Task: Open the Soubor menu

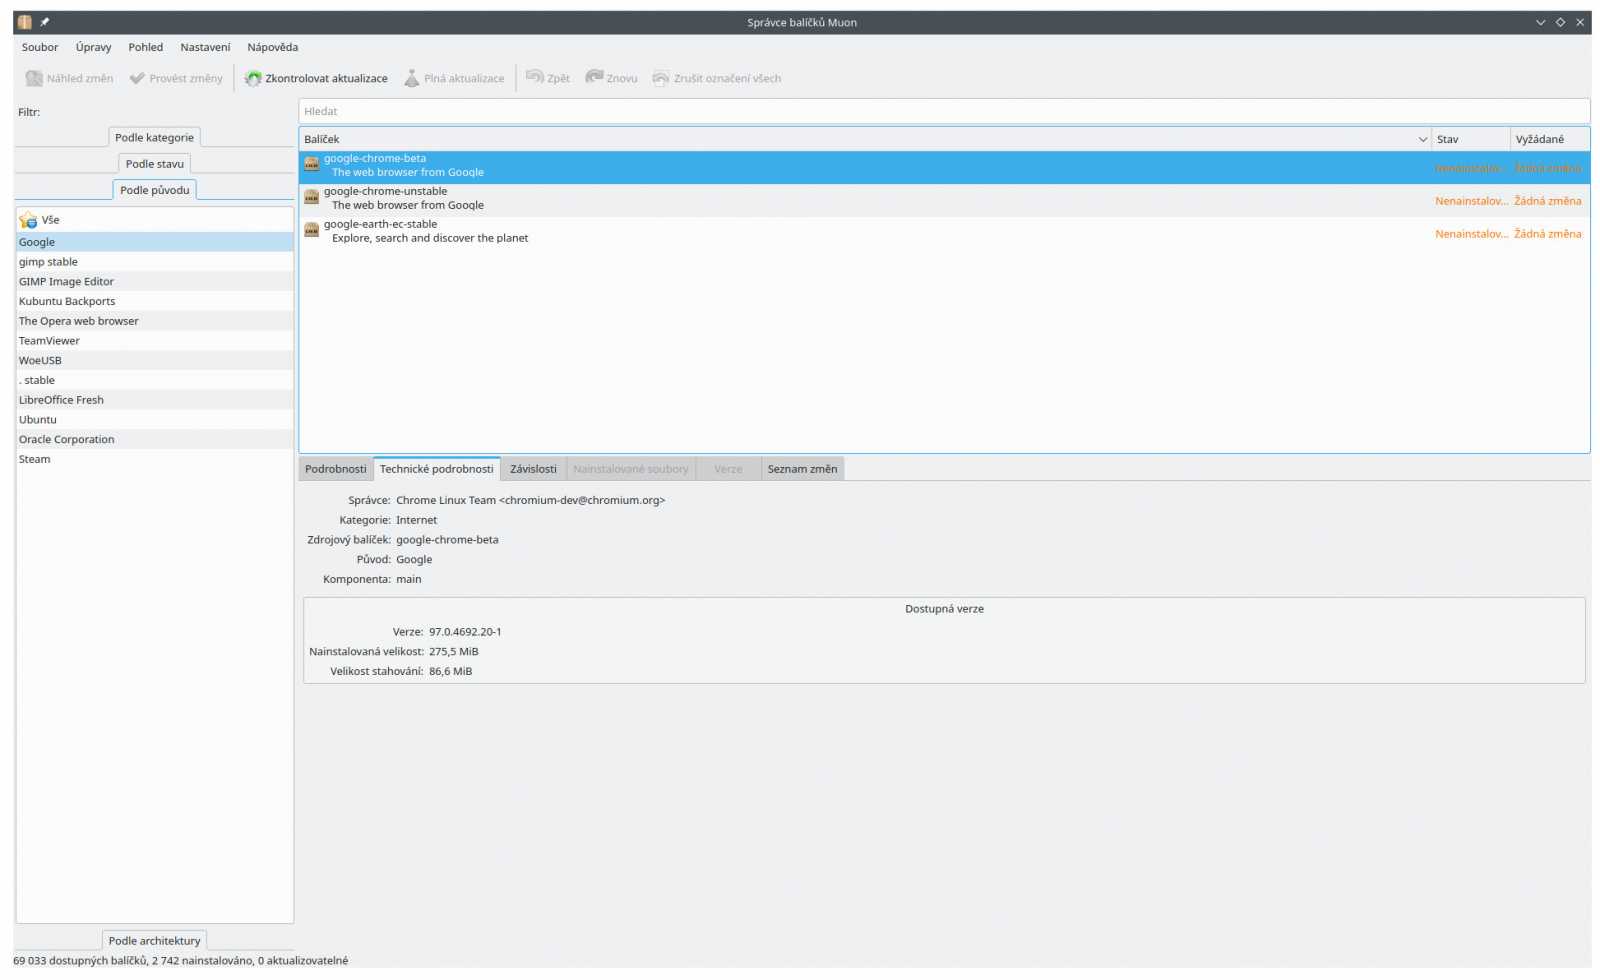Action: [x=40, y=47]
